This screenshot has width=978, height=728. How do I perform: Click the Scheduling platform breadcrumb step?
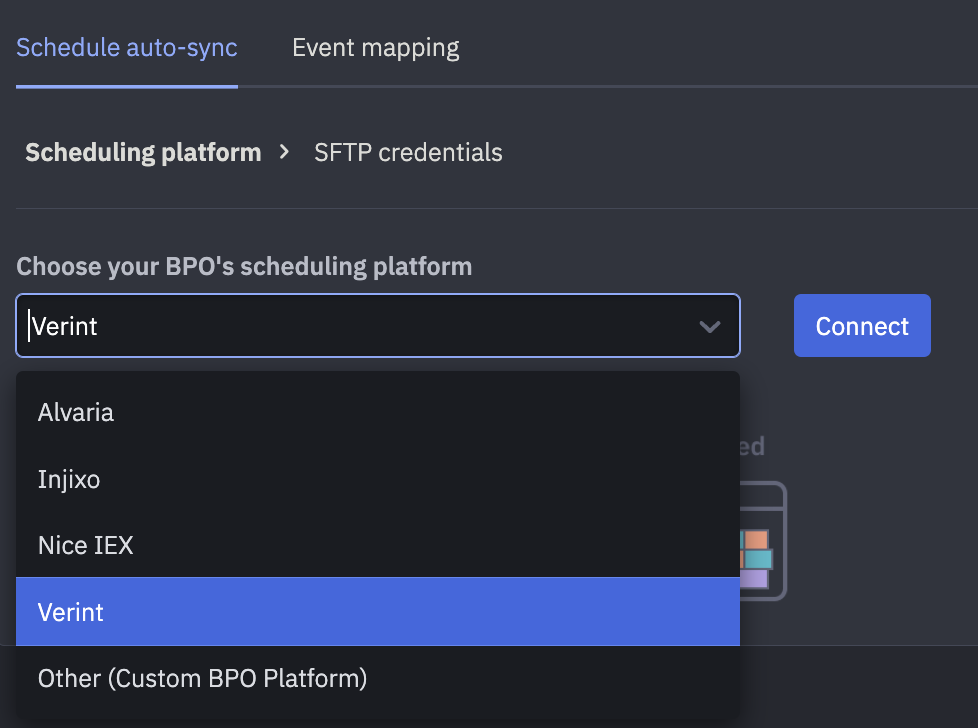pyautogui.click(x=143, y=152)
